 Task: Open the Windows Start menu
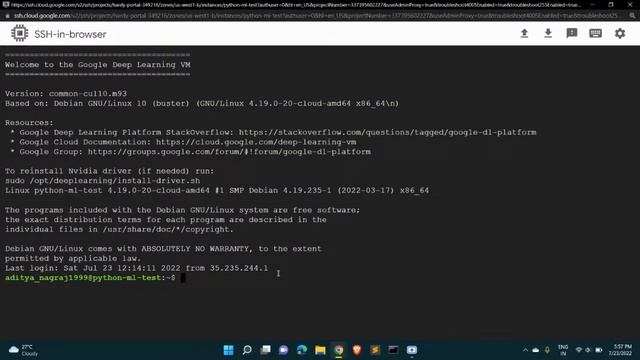229,350
